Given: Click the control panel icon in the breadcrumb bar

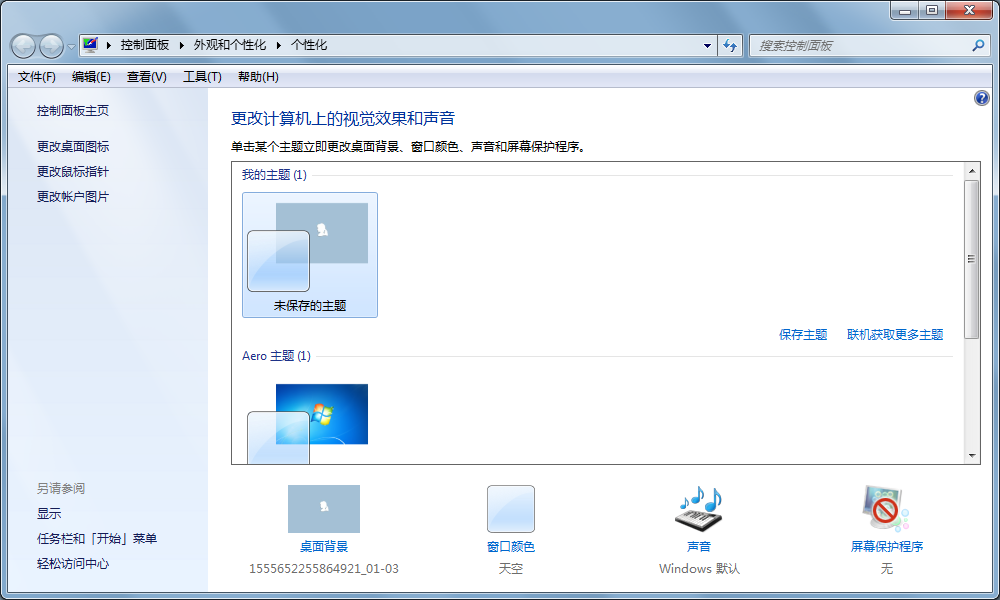Looking at the screenshot, I should click(x=90, y=45).
